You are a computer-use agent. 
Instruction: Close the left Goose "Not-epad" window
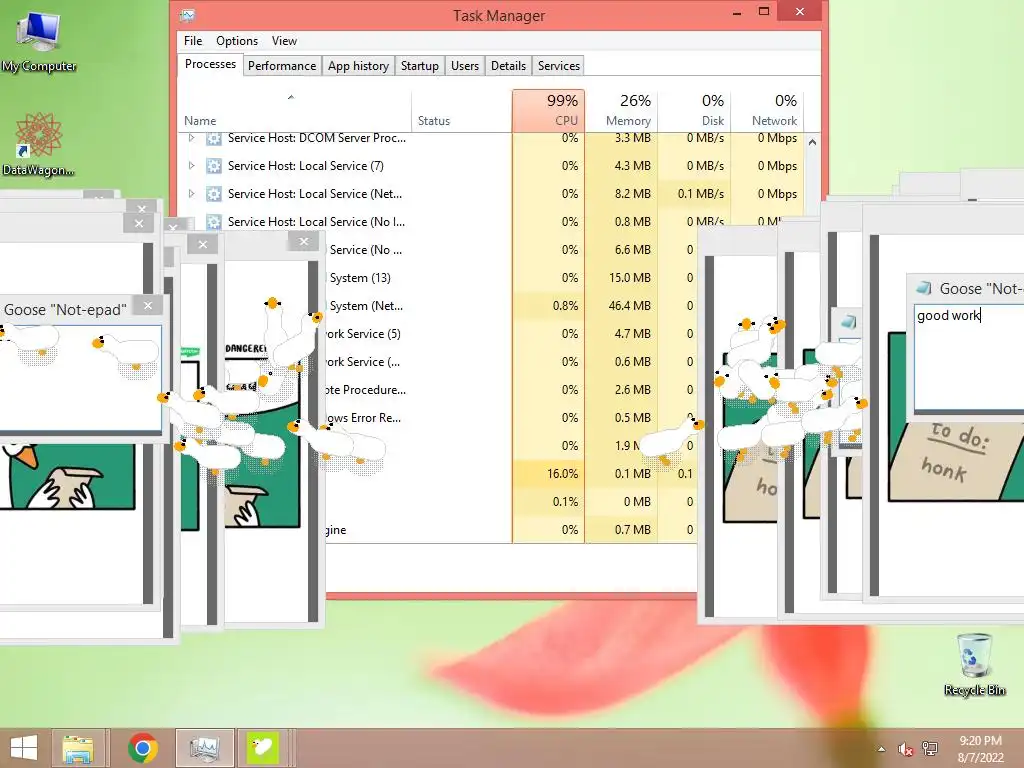click(x=148, y=305)
